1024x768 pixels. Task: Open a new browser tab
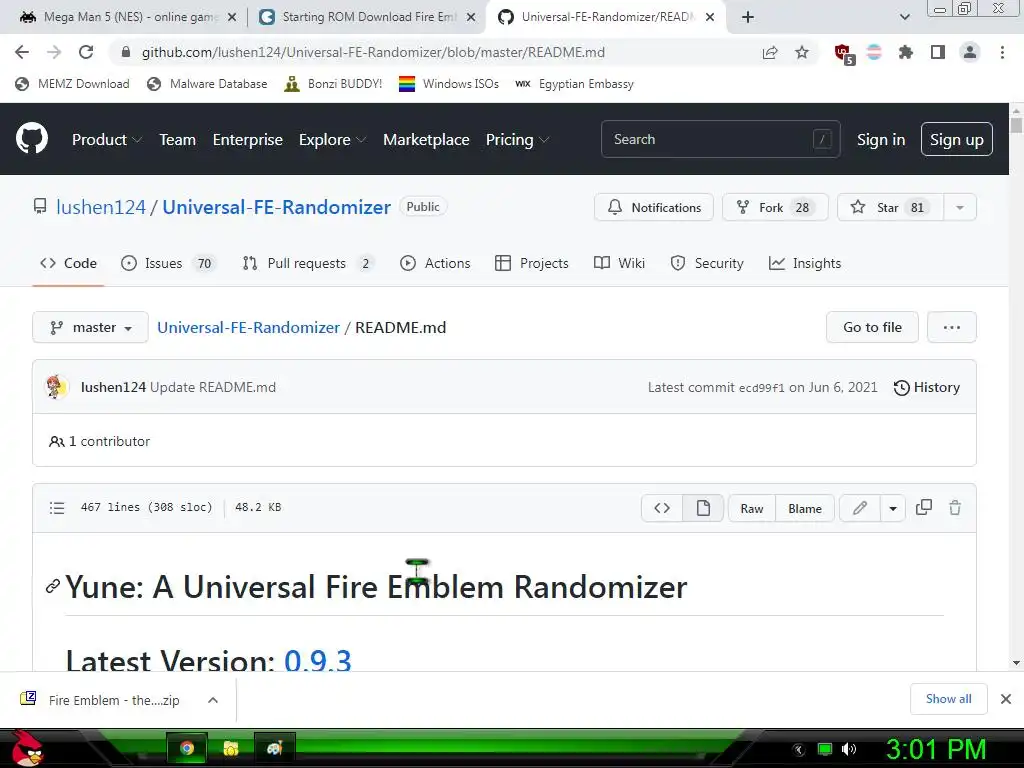coord(748,17)
